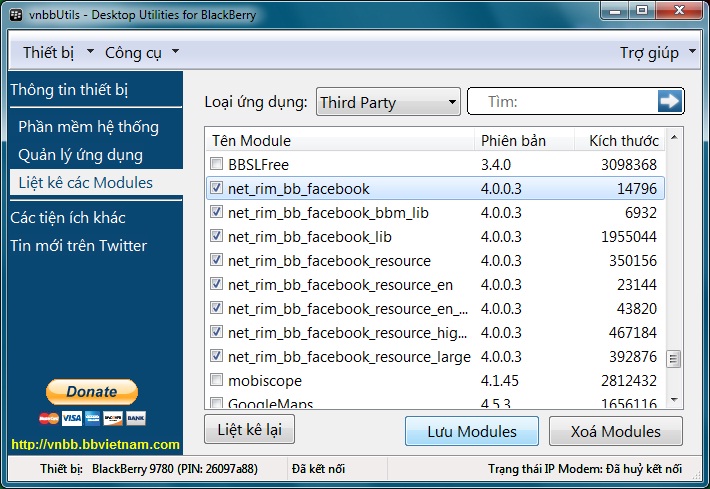This screenshot has height=489, width=710.
Task: Maximize the vnbbUtils window
Action: (641, 10)
